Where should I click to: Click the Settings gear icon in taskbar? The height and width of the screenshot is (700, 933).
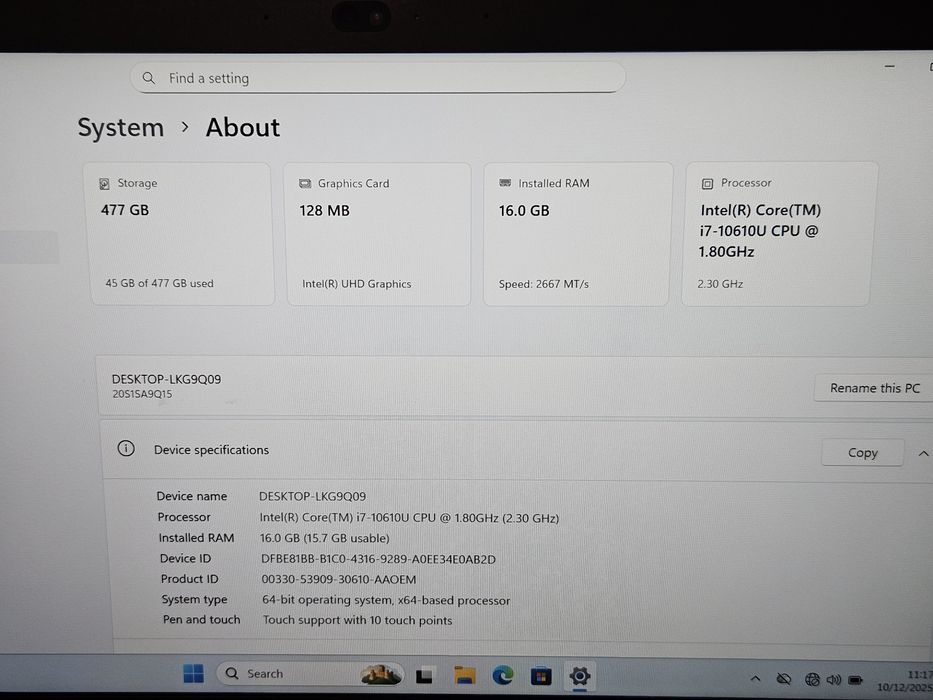point(579,676)
